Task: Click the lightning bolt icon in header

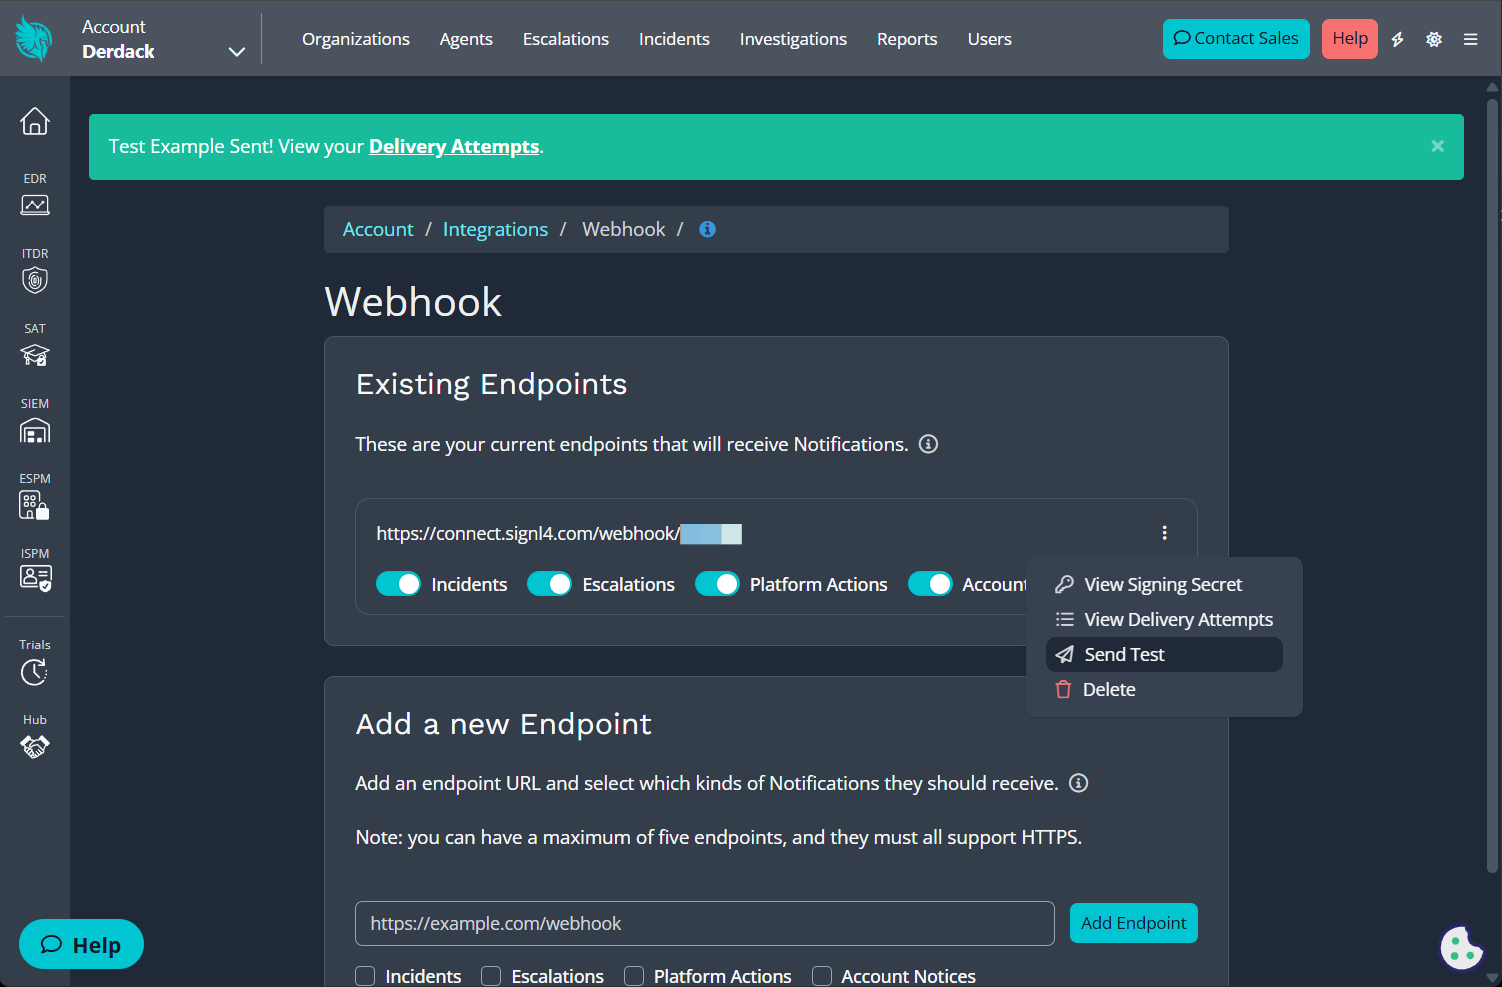Action: tap(1398, 39)
